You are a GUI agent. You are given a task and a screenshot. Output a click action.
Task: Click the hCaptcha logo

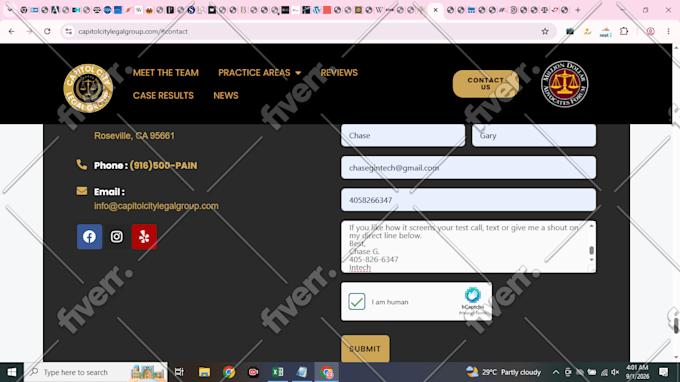pos(473,295)
